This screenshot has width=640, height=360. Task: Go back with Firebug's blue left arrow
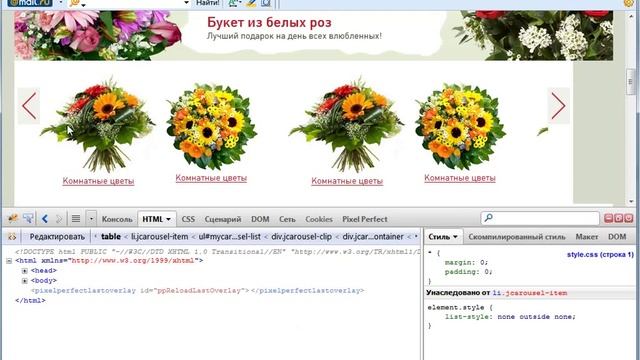pos(45,219)
